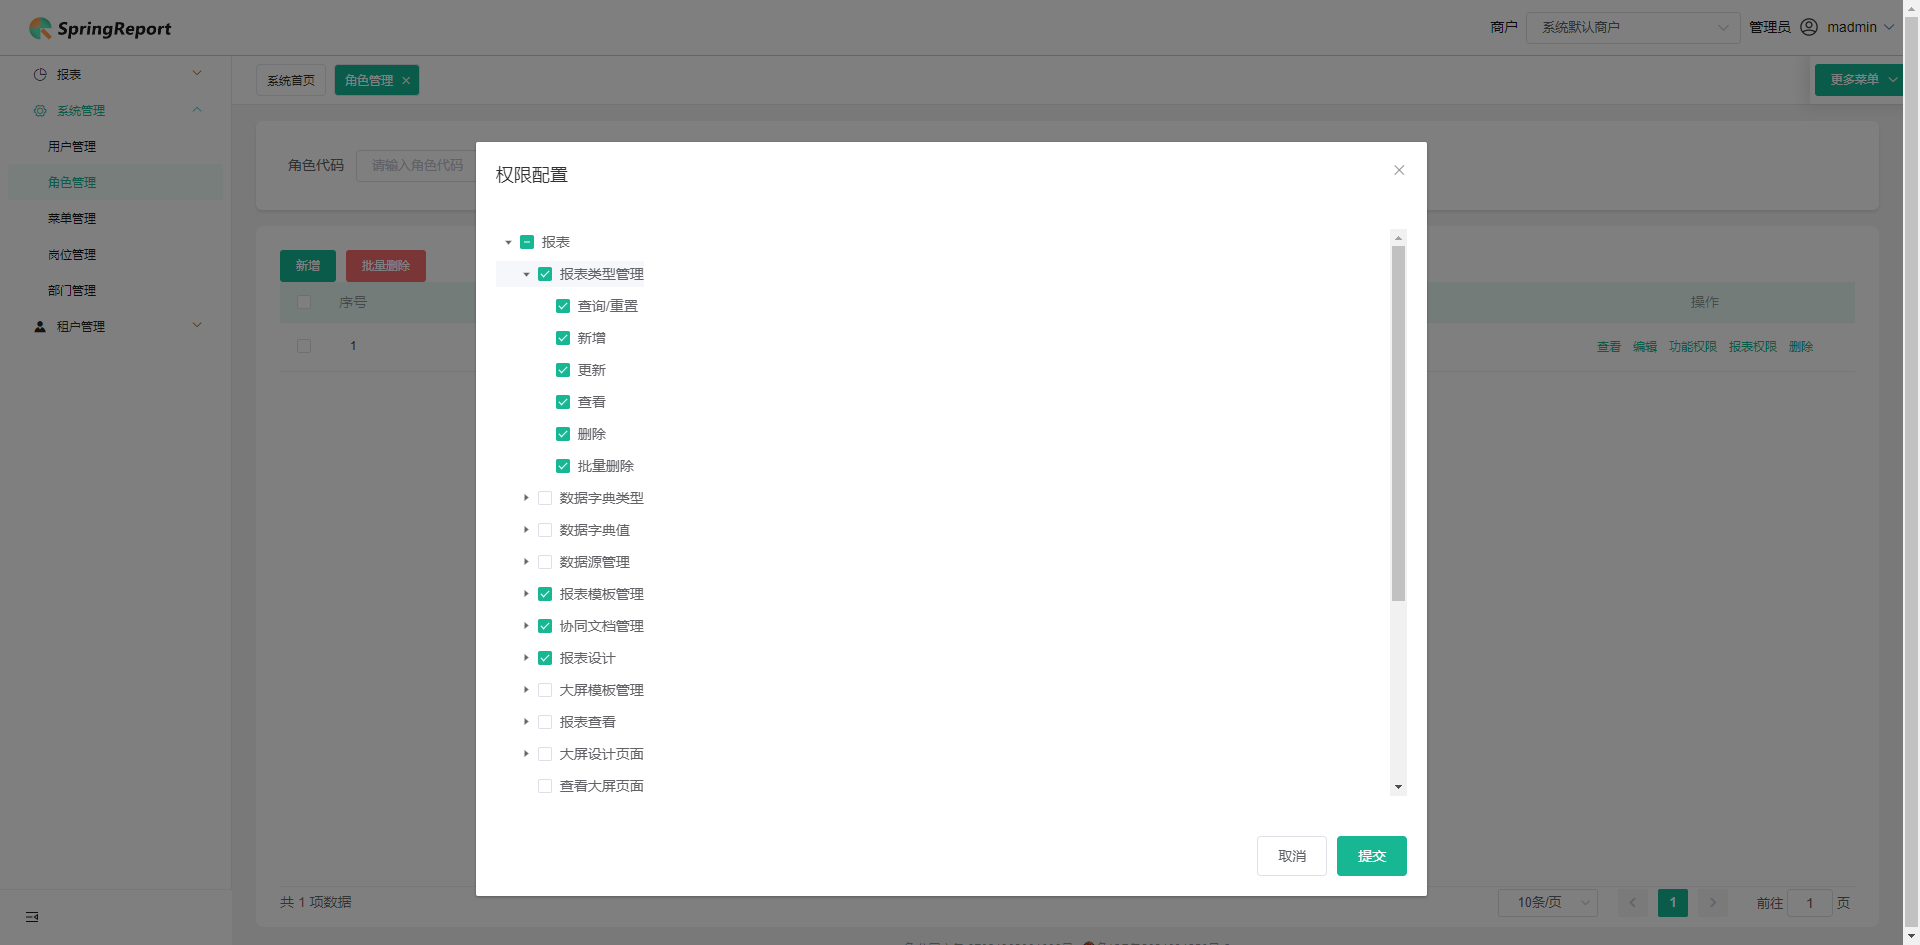1920x945 pixels.
Task: Uncheck the 报表类型管理 checkbox
Action: pyautogui.click(x=545, y=274)
